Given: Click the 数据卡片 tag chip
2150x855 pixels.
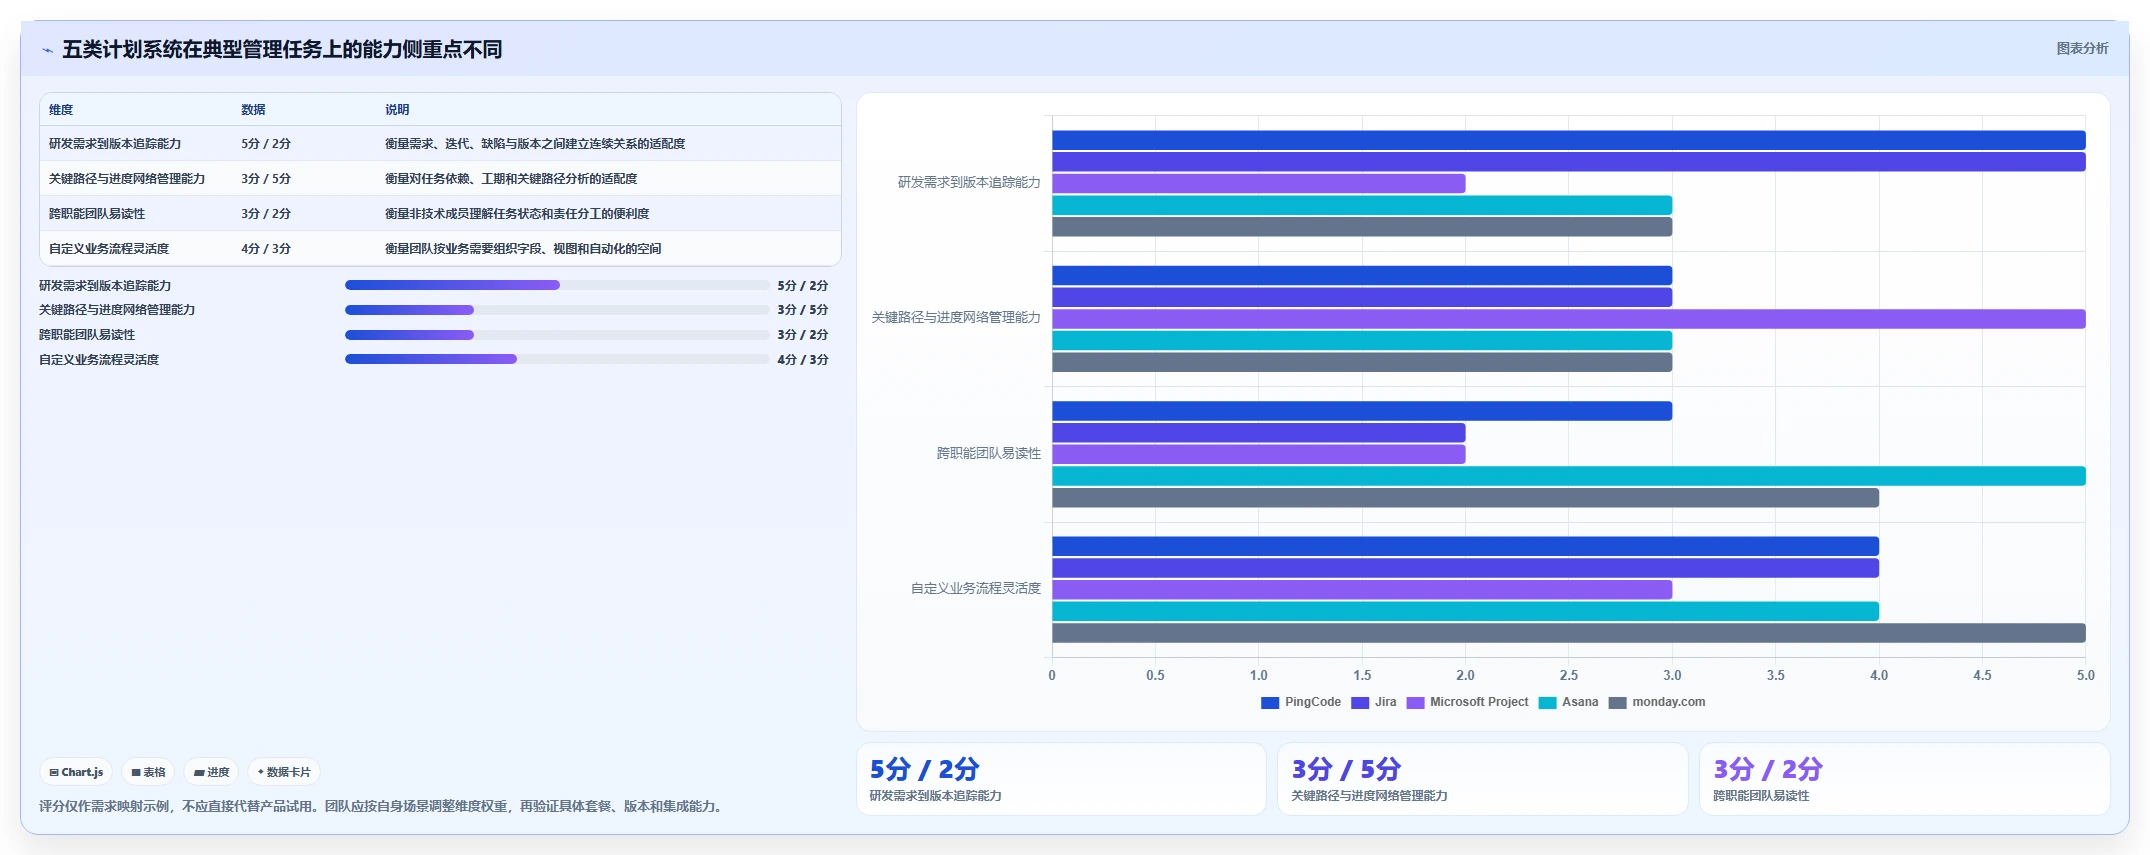Looking at the screenshot, I should [284, 772].
